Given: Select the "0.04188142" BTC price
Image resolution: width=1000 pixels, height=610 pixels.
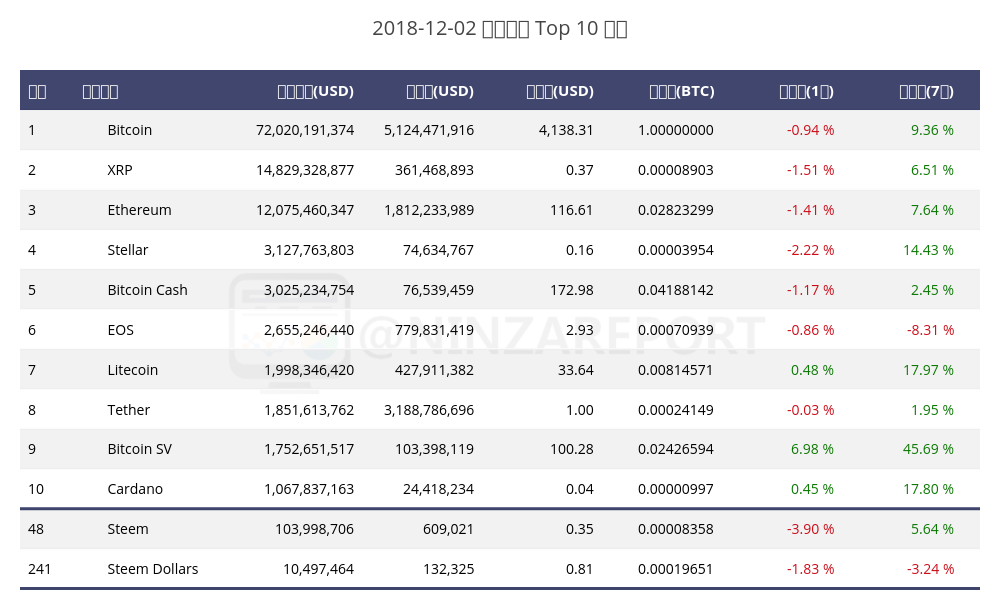Looking at the screenshot, I should tap(675, 290).
